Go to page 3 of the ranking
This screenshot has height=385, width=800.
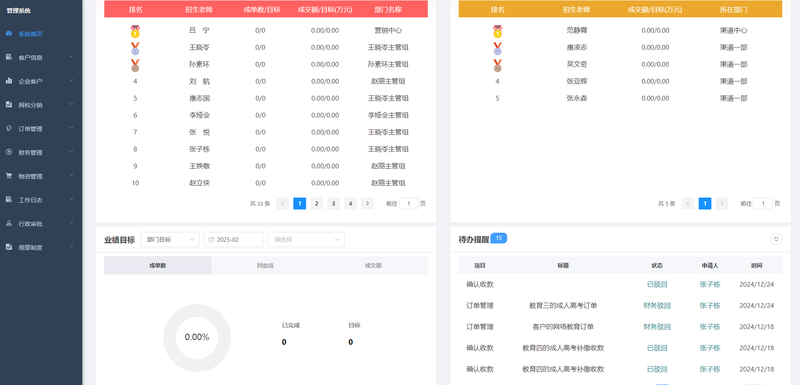(x=334, y=203)
